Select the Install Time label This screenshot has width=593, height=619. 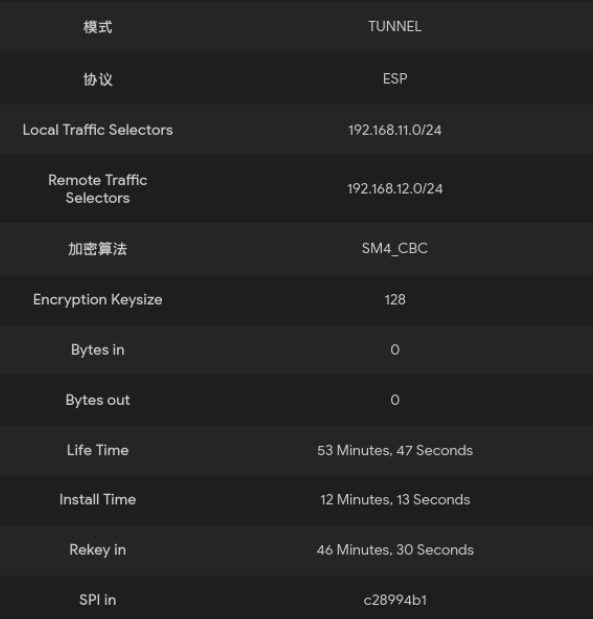coord(98,499)
